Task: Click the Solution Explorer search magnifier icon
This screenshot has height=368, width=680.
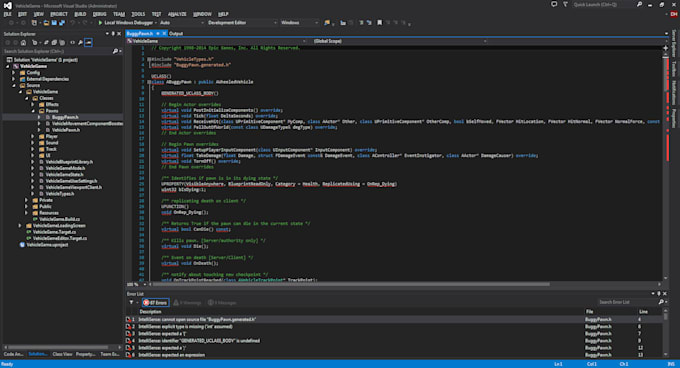Action: click(x=115, y=51)
